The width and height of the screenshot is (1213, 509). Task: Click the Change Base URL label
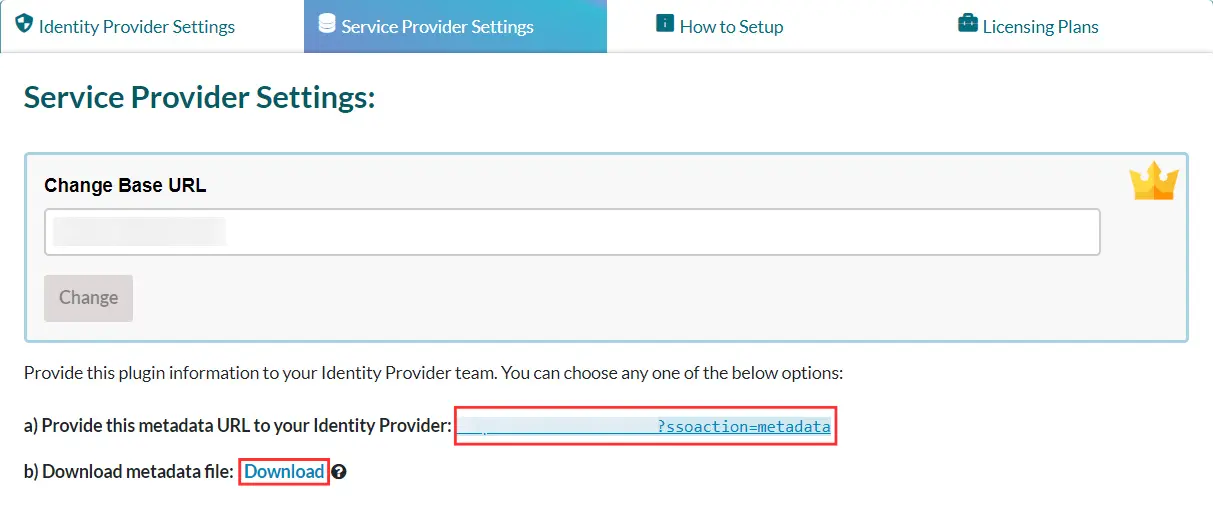pos(125,185)
